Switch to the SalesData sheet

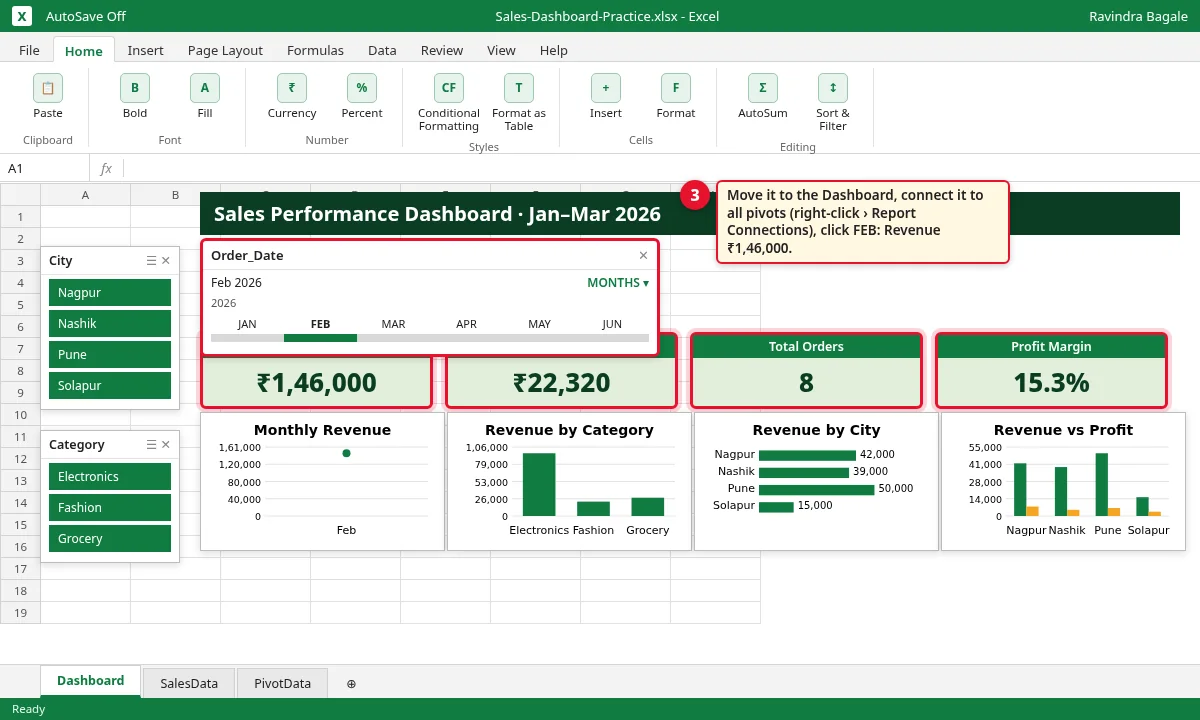point(189,684)
